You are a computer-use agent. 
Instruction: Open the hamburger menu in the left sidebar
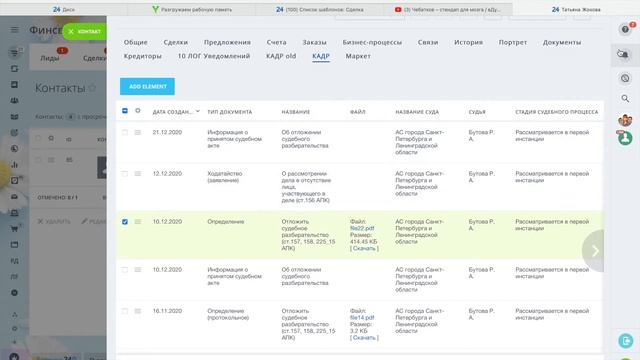click(15, 30)
